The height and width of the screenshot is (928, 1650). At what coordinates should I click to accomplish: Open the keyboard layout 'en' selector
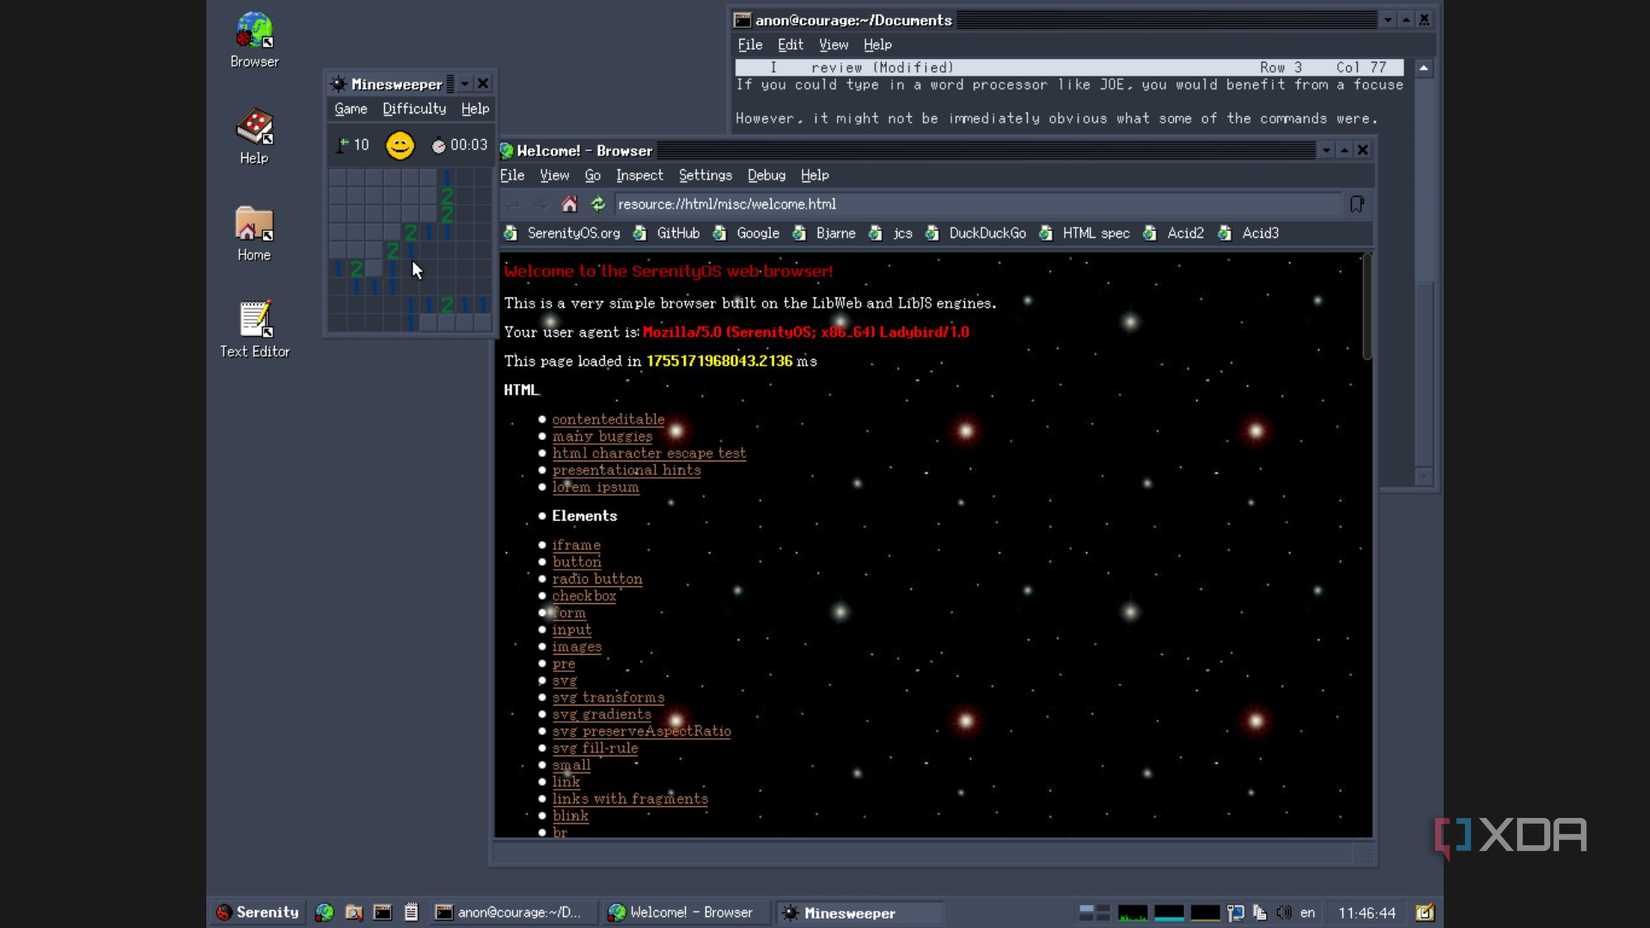point(1307,912)
